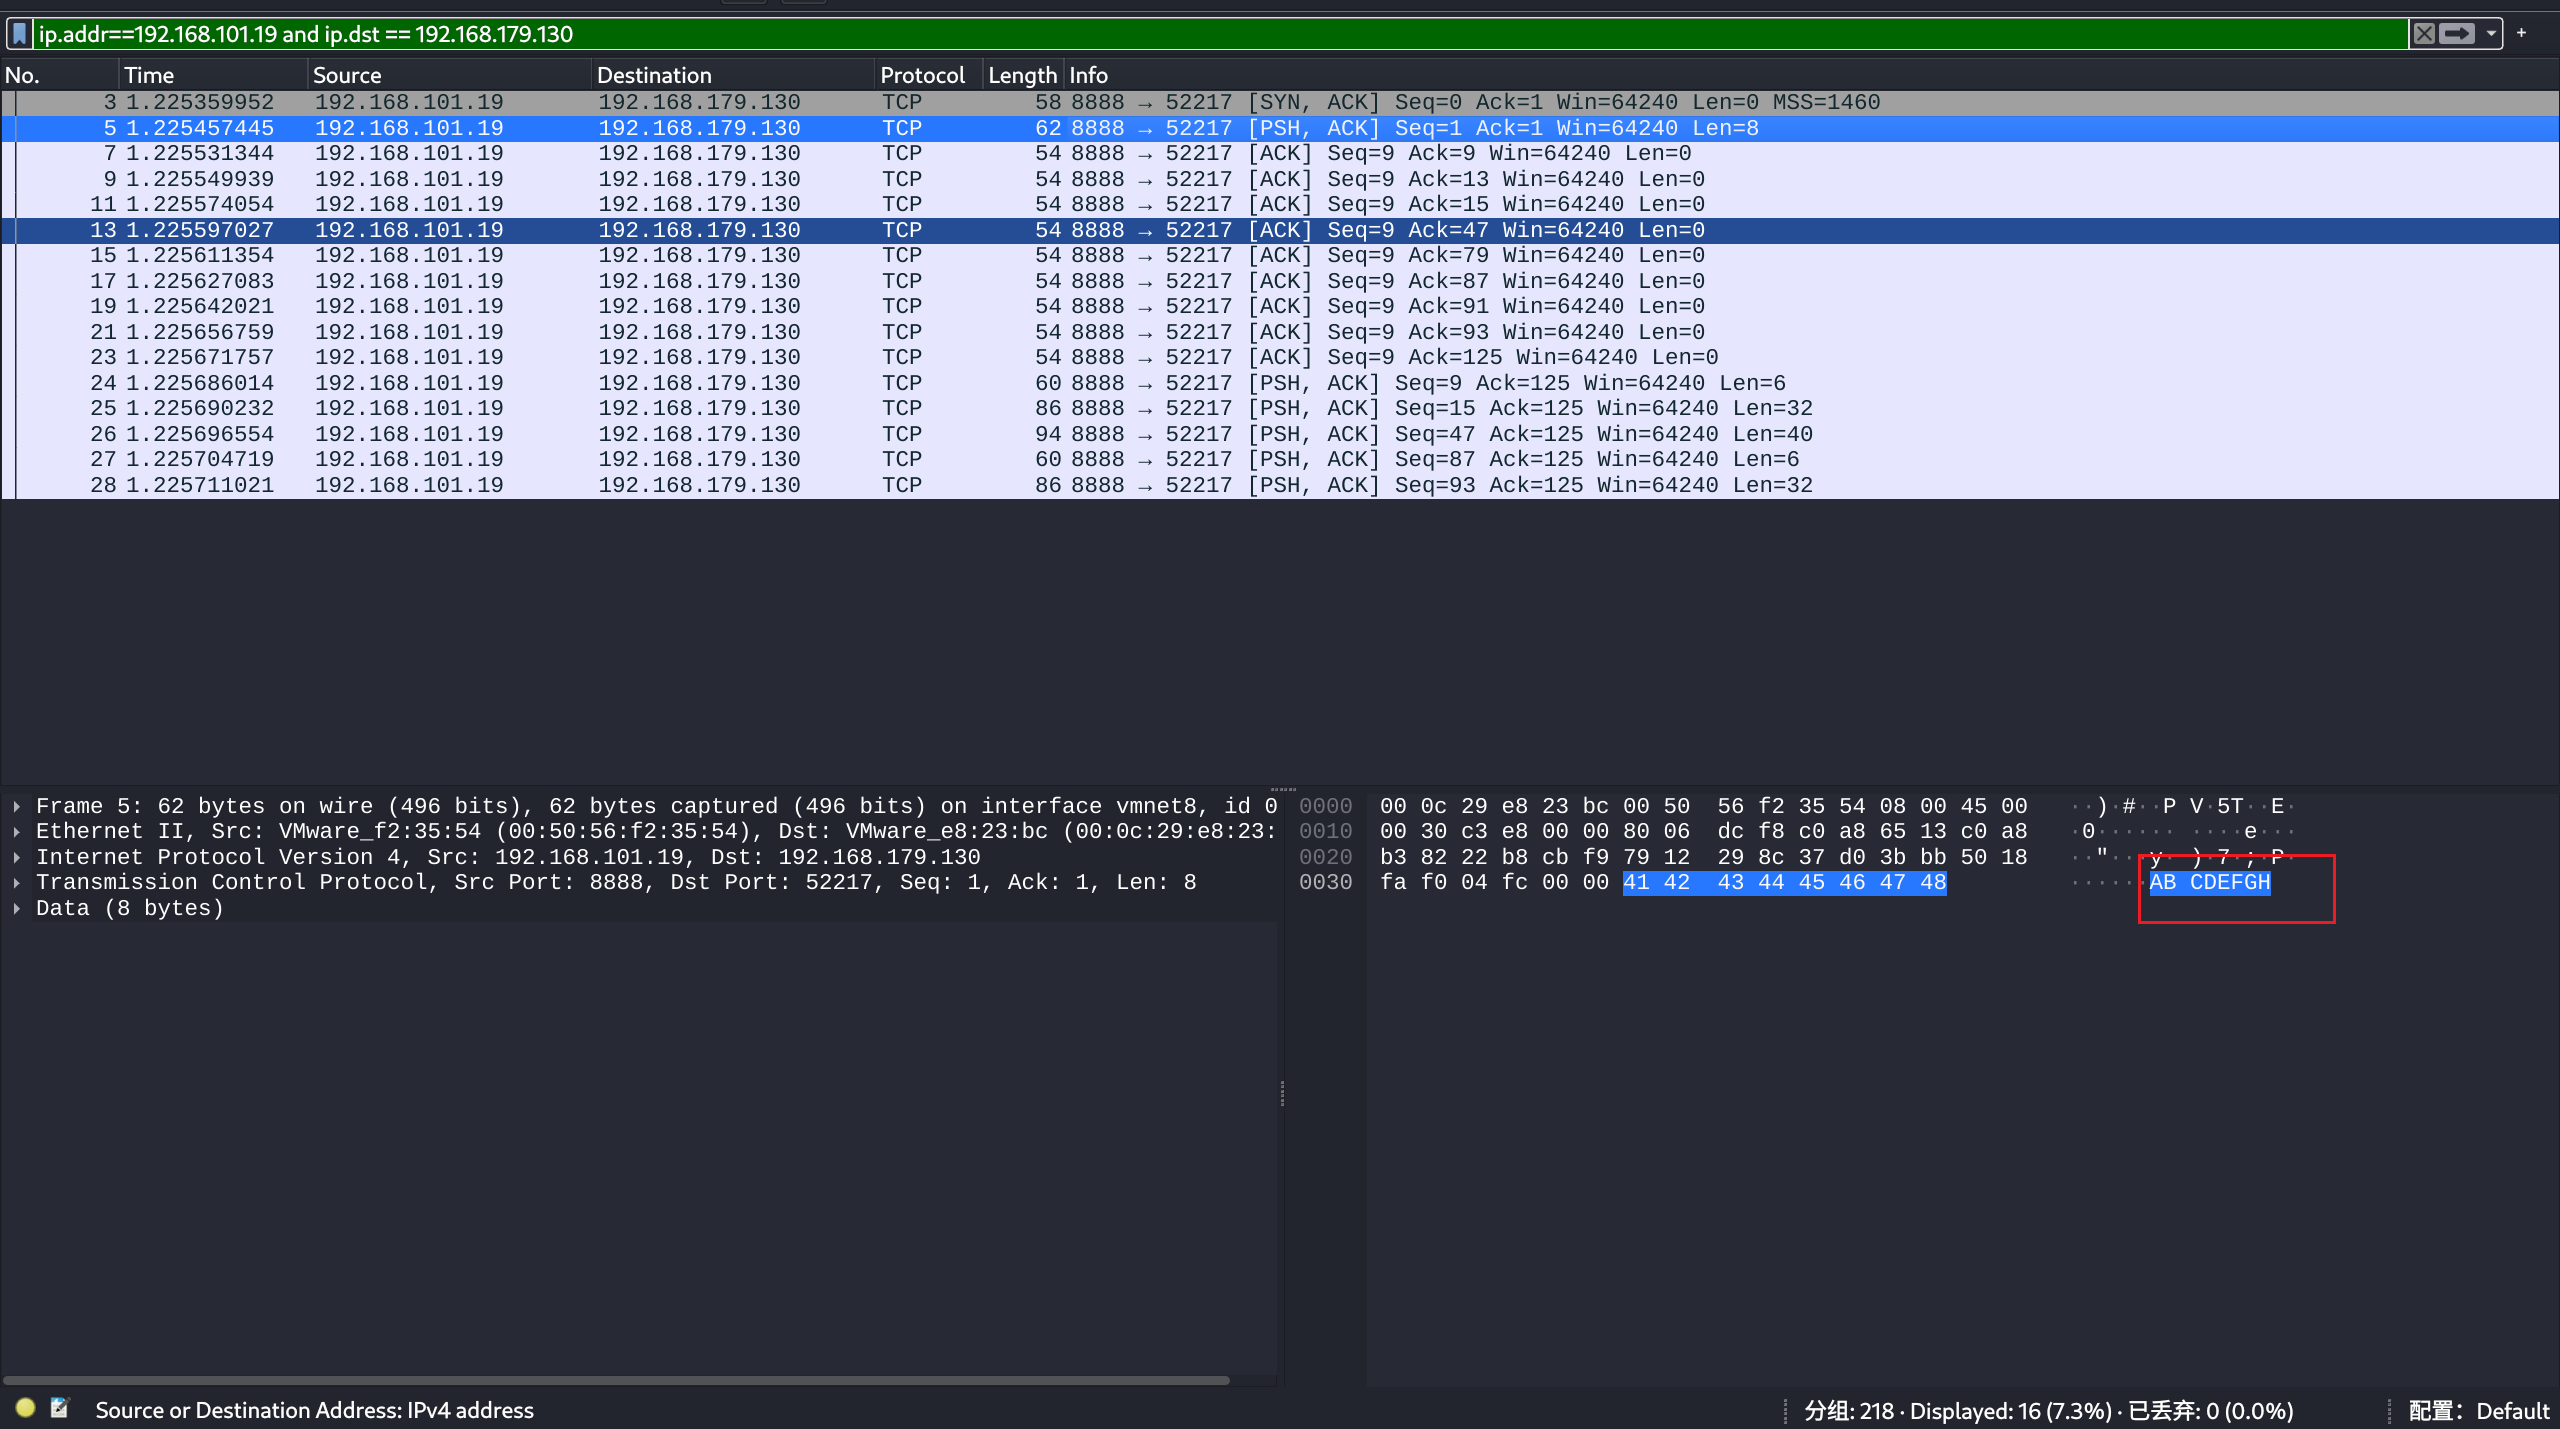The width and height of the screenshot is (2560, 1429).
Task: Clear the display filter with the X button
Action: [x=2424, y=34]
